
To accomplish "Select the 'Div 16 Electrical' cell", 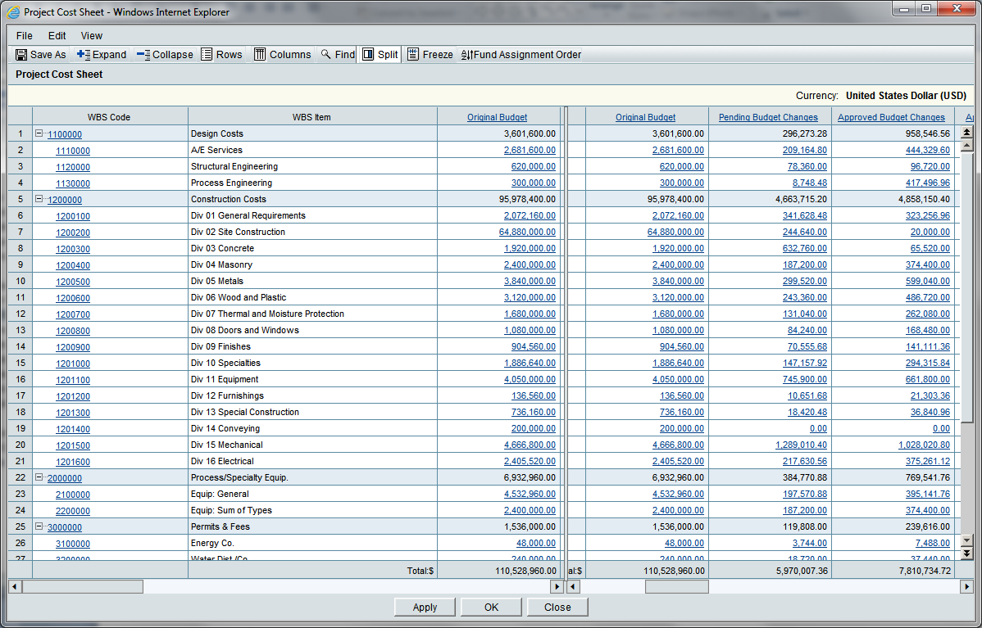I will click(x=313, y=461).
